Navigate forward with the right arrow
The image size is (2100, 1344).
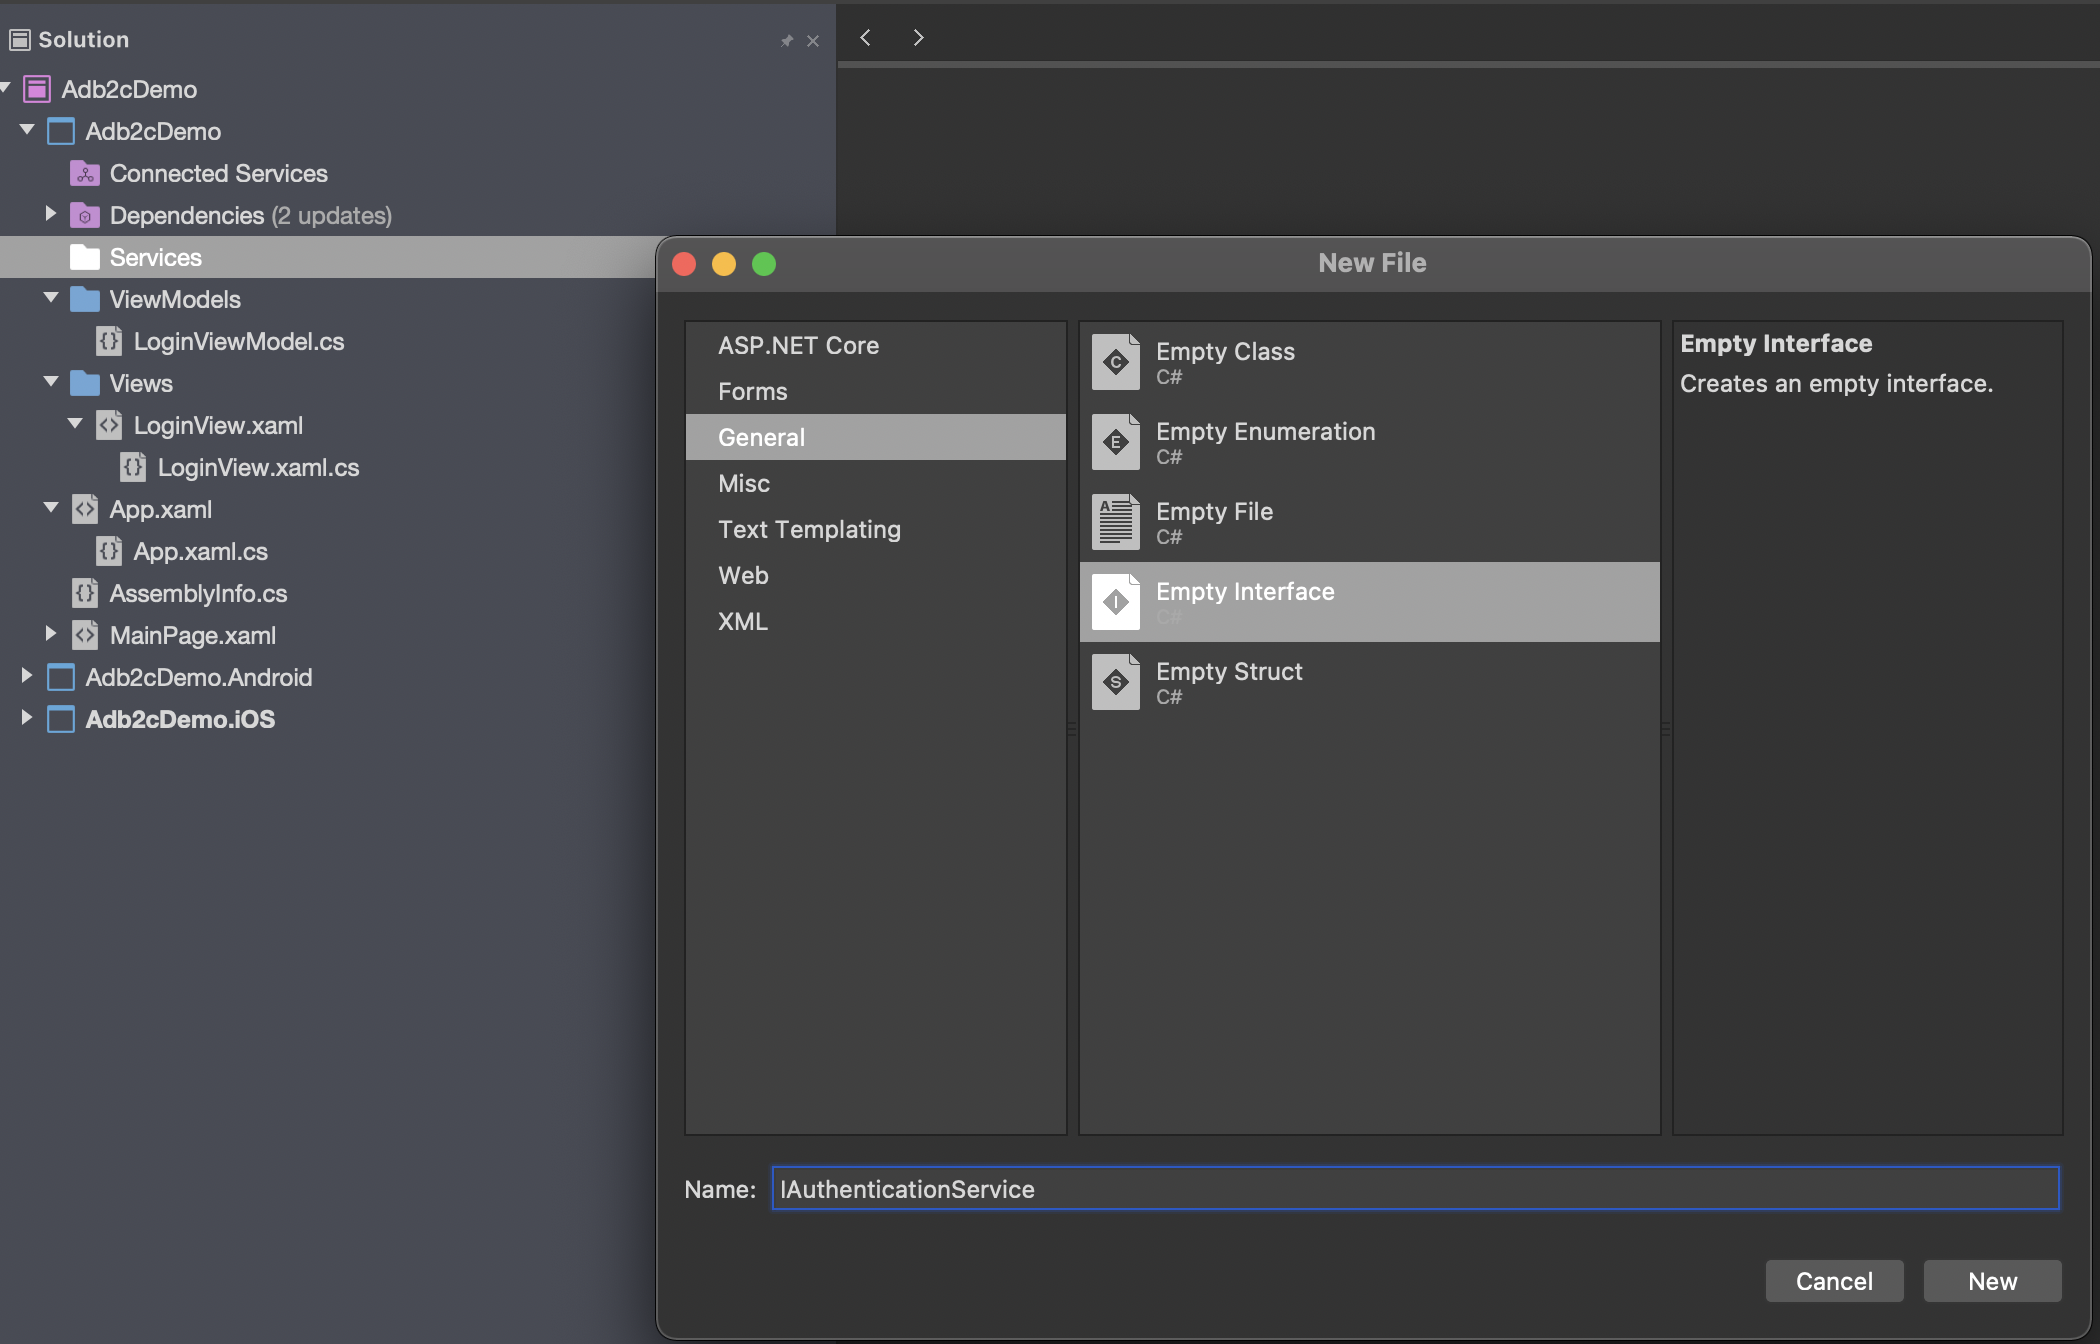[918, 38]
